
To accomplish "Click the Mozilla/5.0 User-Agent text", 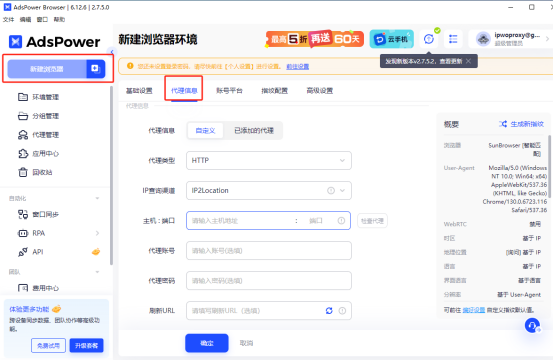I will coord(515,189).
